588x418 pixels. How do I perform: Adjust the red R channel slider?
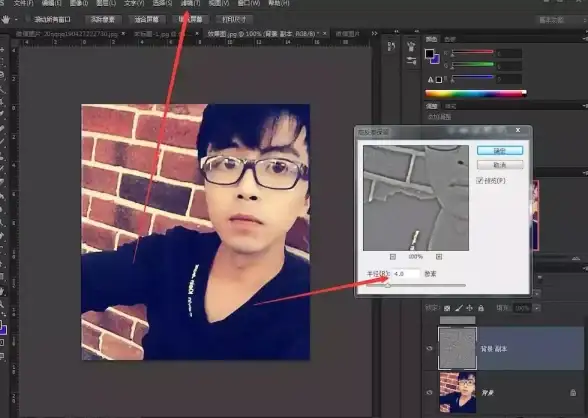click(472, 52)
